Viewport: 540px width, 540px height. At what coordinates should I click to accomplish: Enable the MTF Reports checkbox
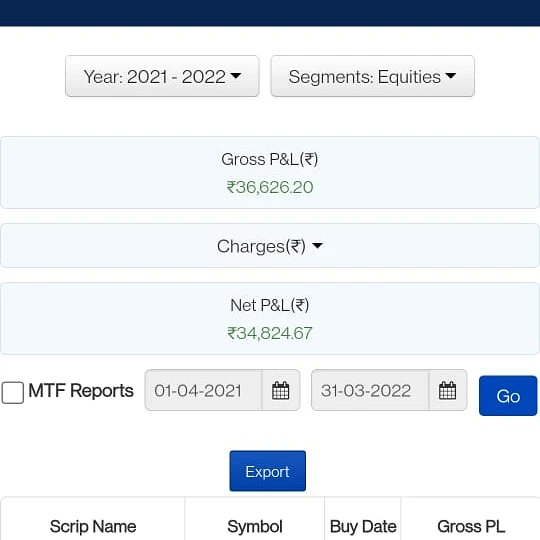click(13, 392)
